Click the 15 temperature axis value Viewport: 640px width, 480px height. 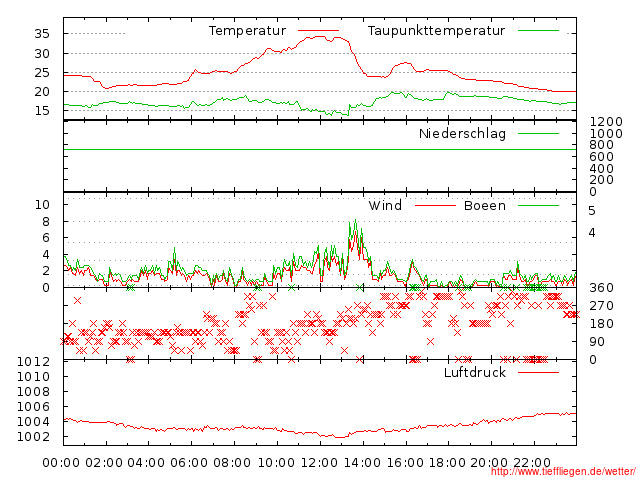pos(42,111)
